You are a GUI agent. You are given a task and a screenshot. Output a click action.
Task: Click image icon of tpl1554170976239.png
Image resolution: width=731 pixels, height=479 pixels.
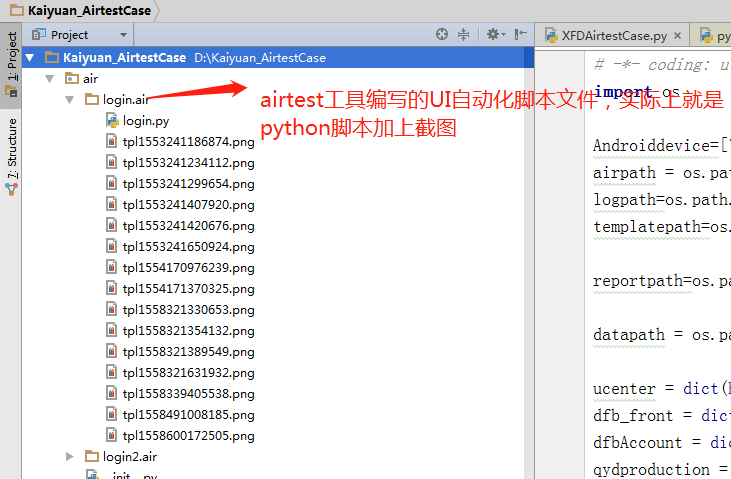coord(111,267)
